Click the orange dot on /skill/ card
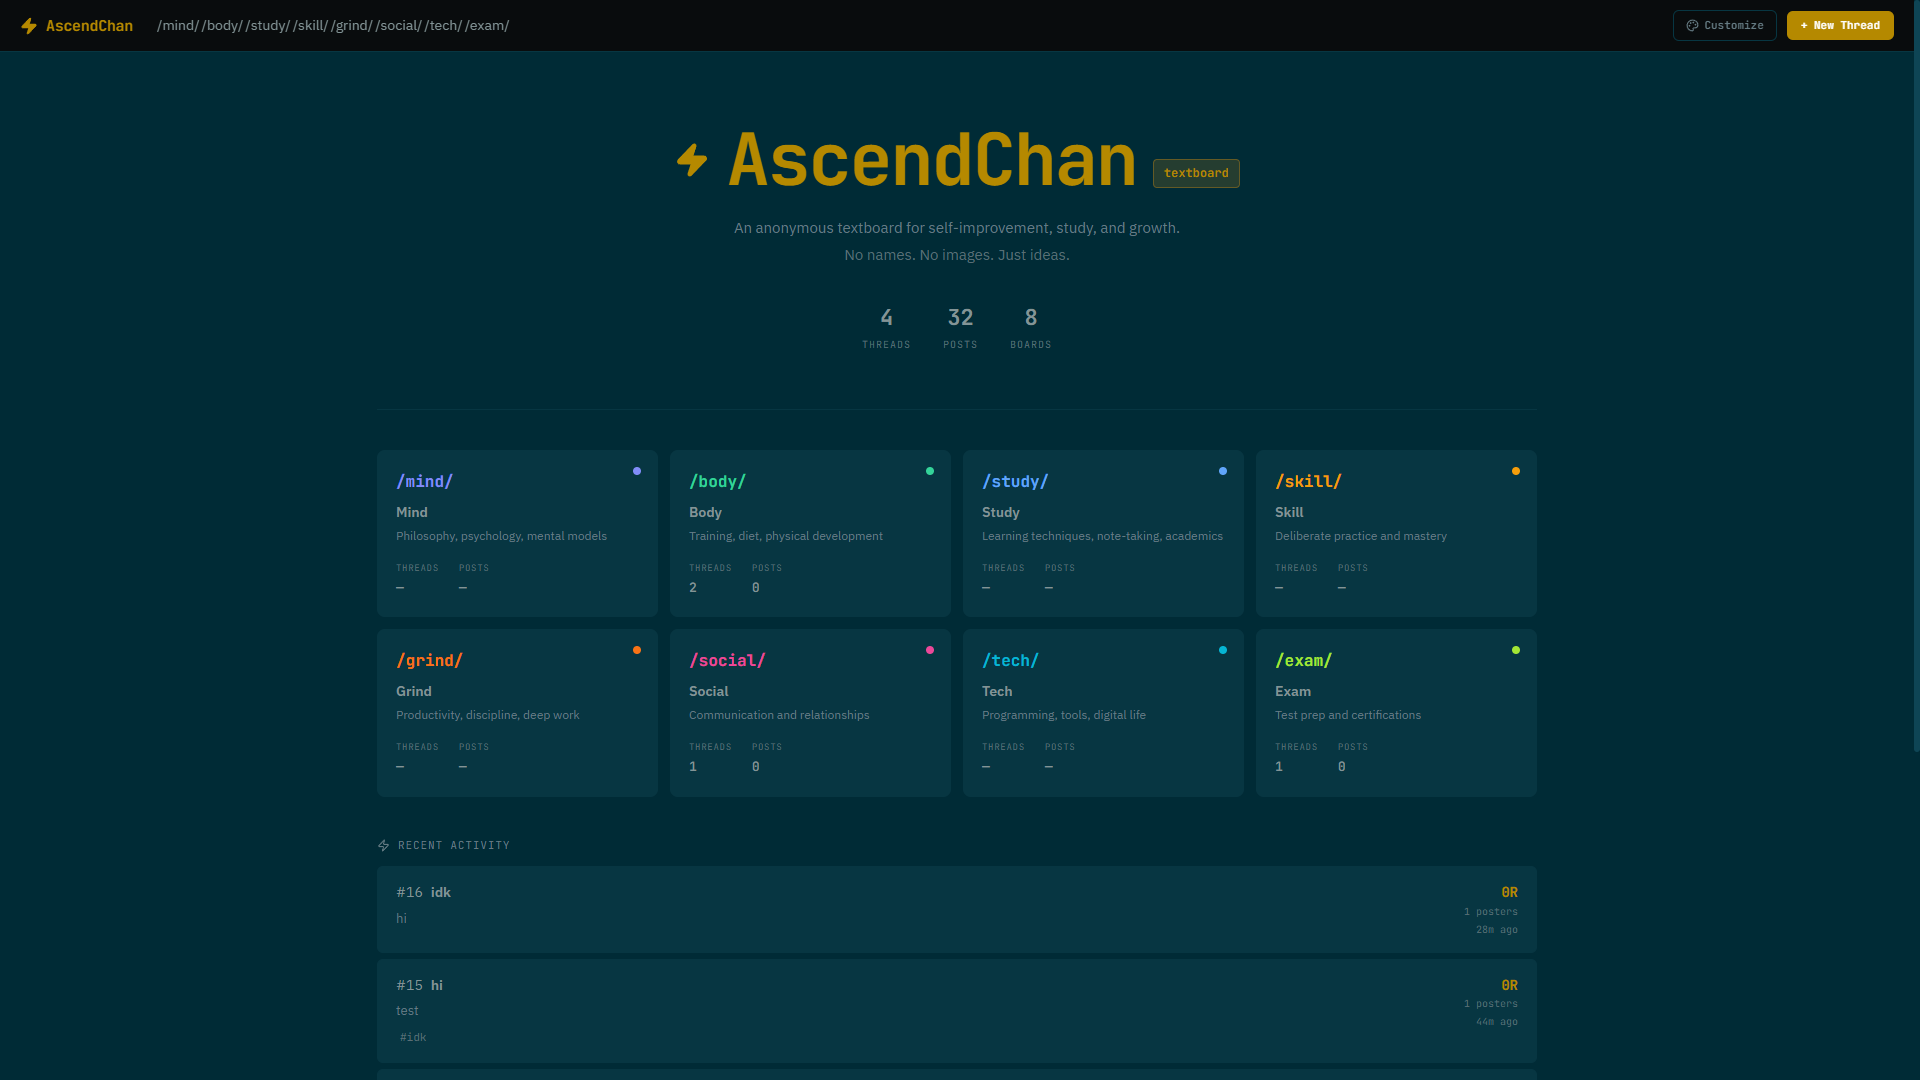 (x=1516, y=471)
